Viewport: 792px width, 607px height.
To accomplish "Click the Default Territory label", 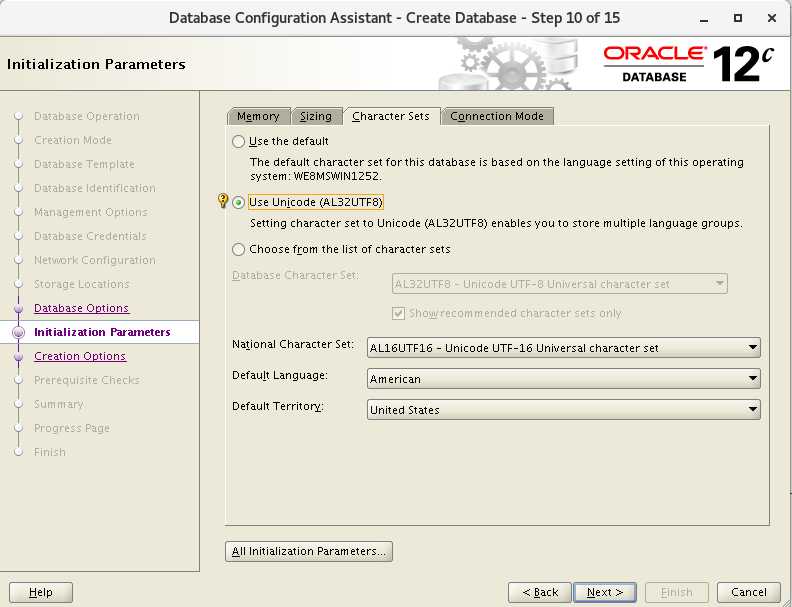I will click(278, 407).
